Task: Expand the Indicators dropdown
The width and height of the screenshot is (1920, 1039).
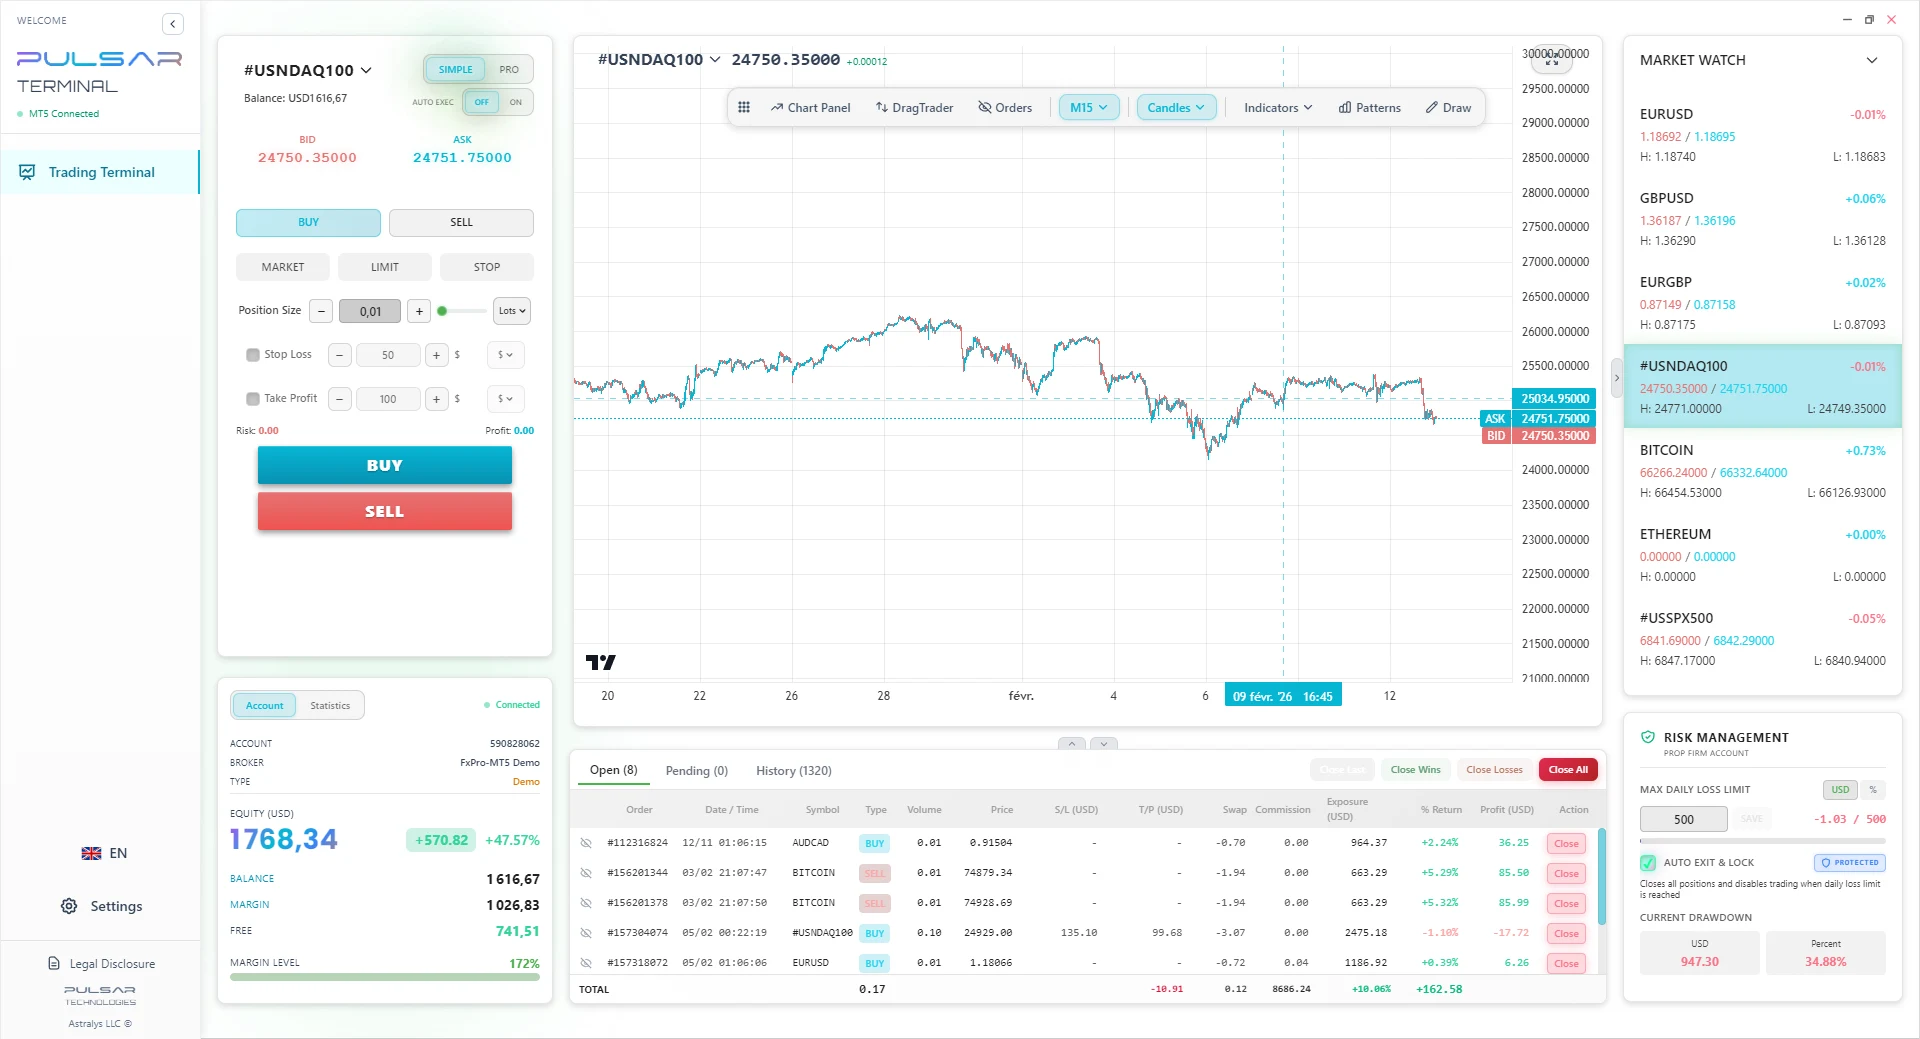Action: tap(1278, 108)
